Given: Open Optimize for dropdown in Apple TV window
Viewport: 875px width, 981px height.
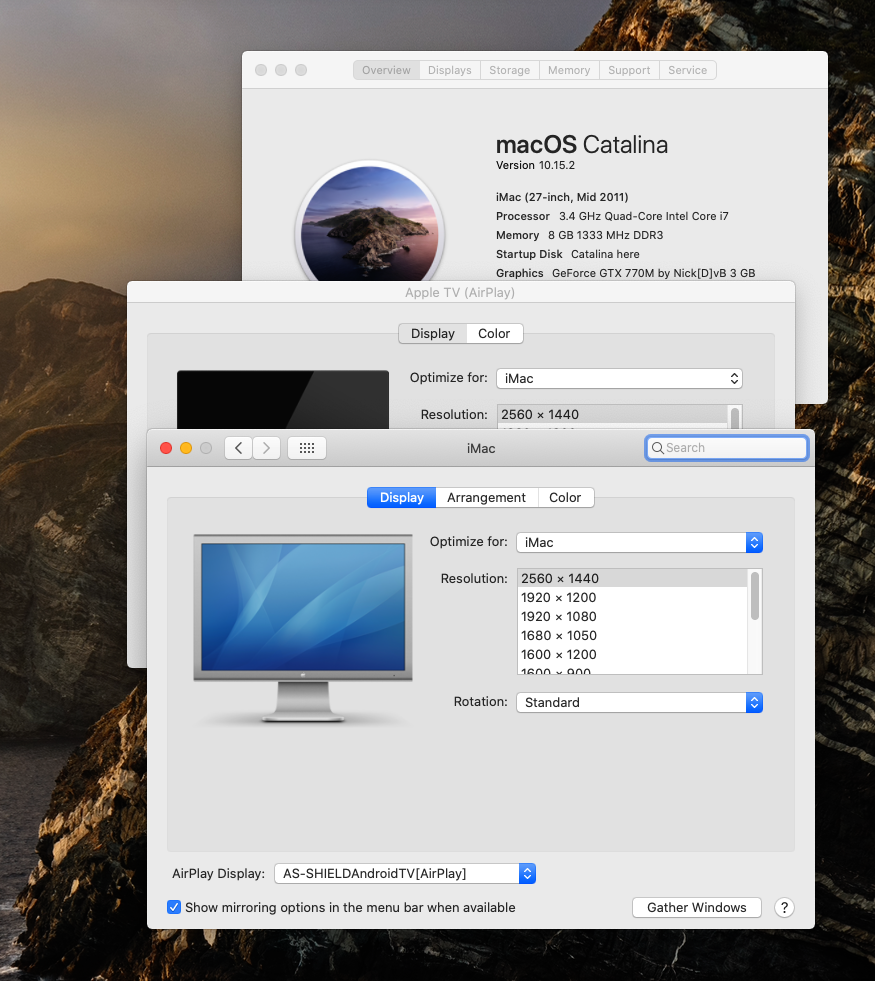Looking at the screenshot, I should point(619,379).
